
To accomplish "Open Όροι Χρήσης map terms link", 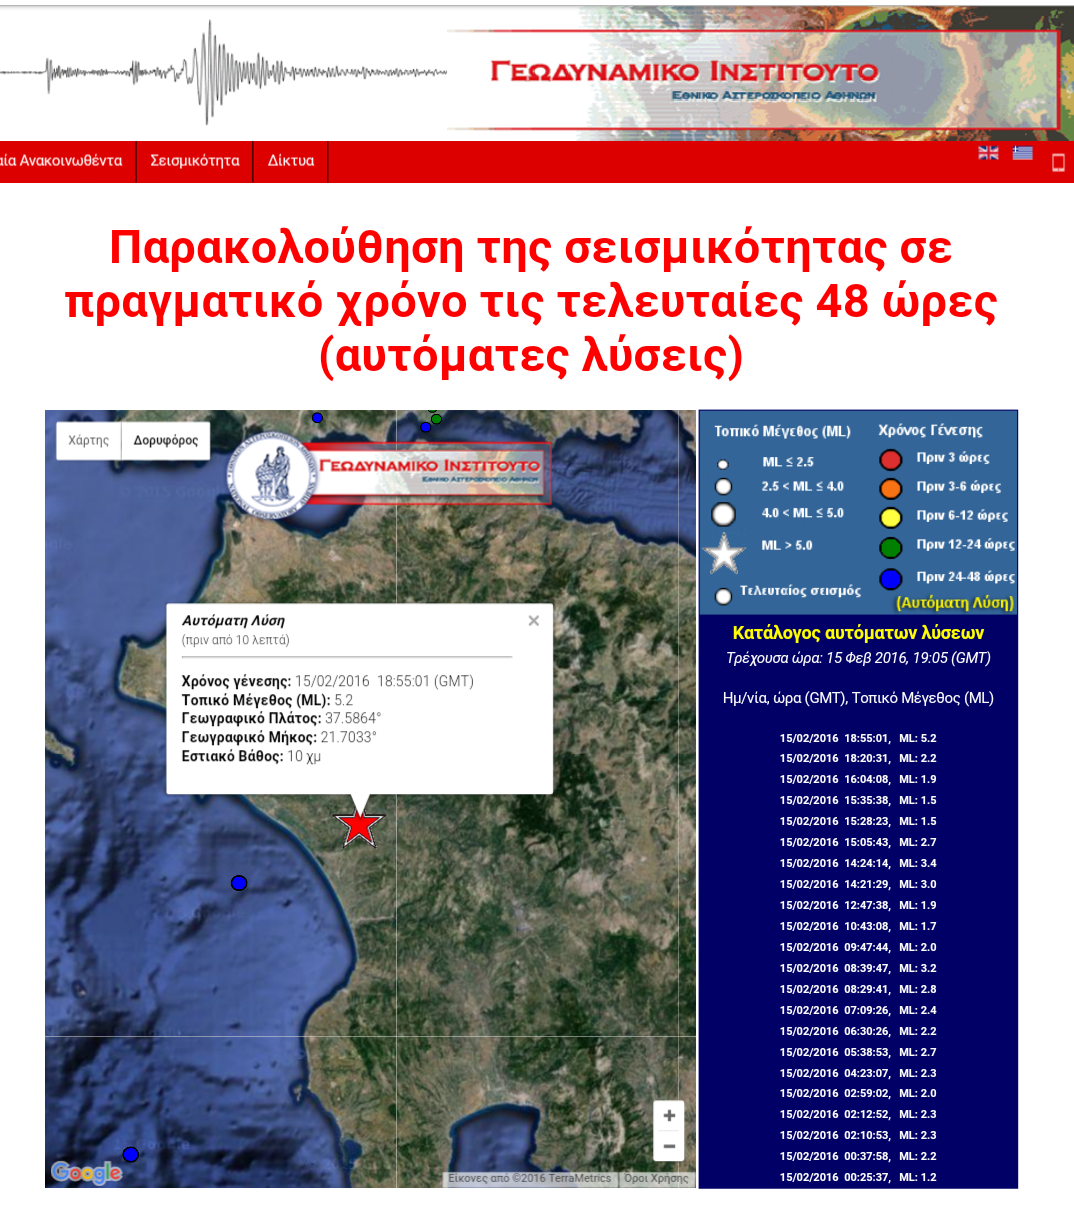I will tap(657, 1178).
